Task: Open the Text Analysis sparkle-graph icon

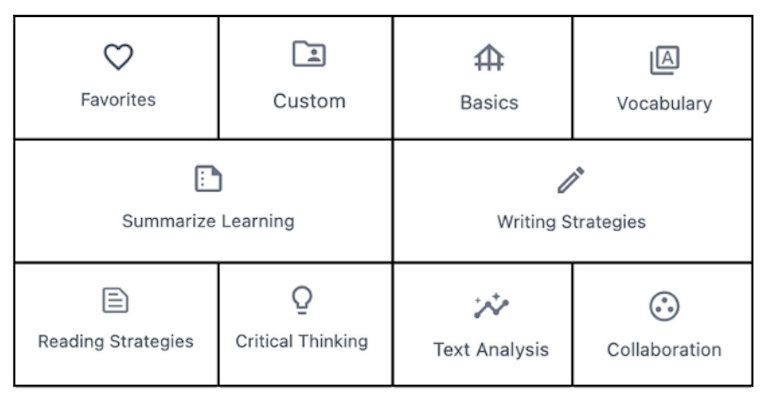Action: click(491, 306)
